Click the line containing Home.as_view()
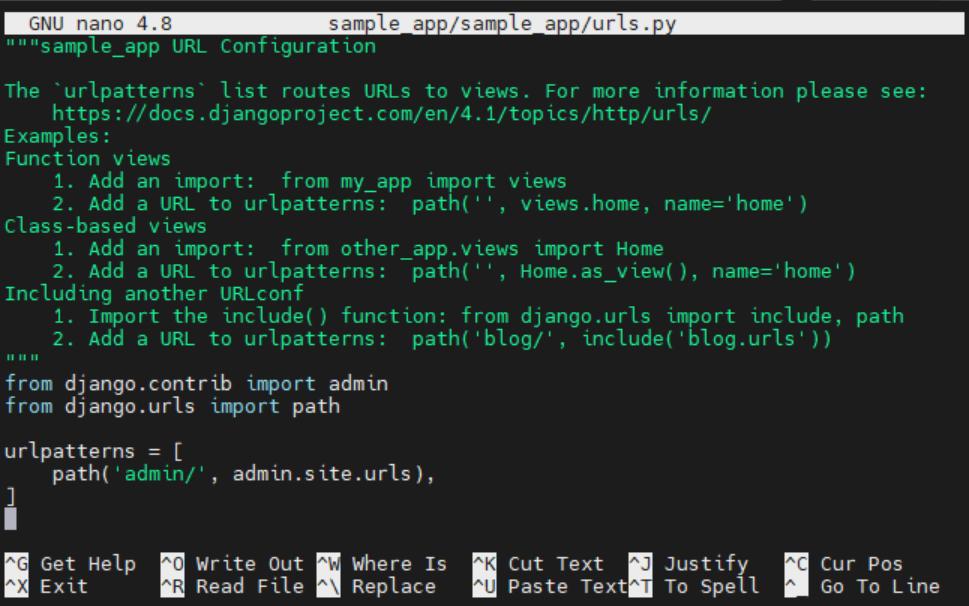Screen dimensions: 969x606 click(454, 271)
